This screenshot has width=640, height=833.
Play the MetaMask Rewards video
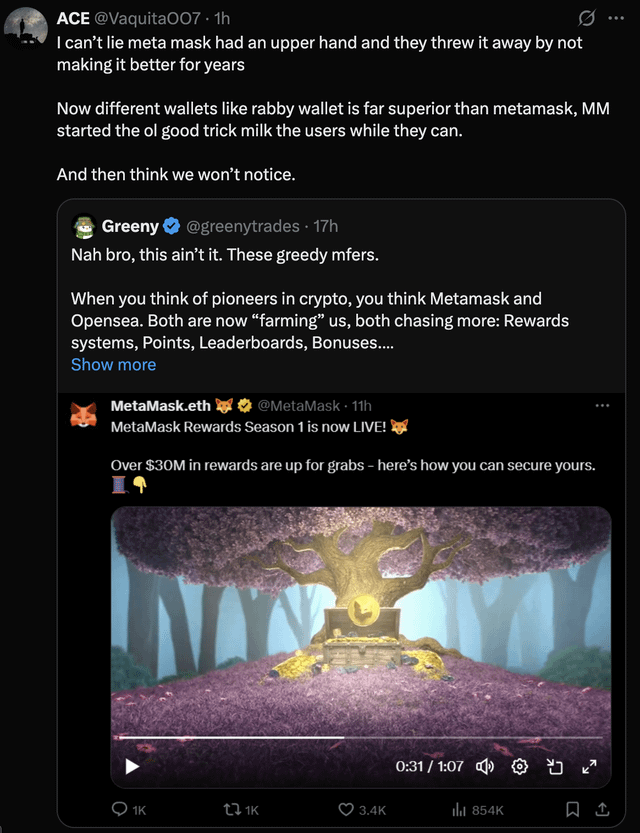tap(131, 767)
